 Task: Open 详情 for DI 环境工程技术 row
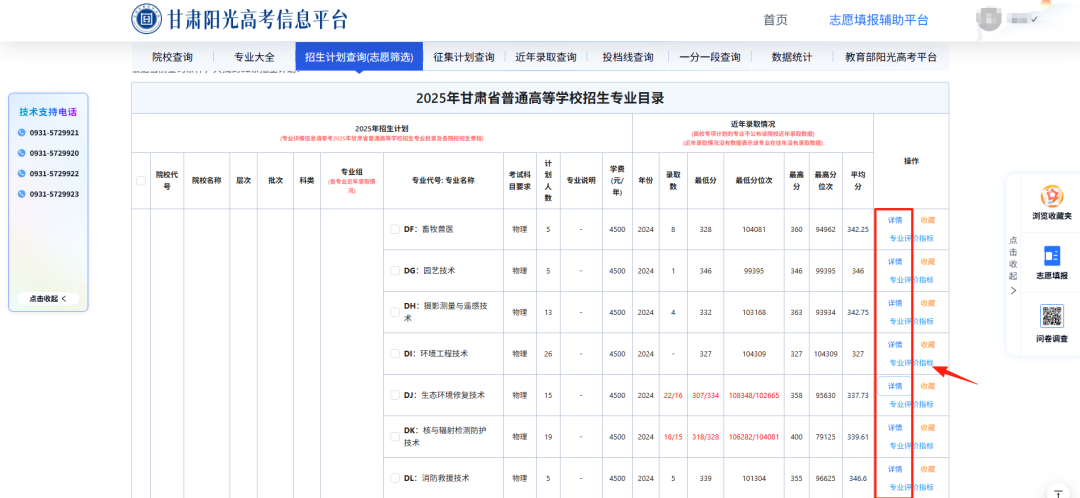895,344
